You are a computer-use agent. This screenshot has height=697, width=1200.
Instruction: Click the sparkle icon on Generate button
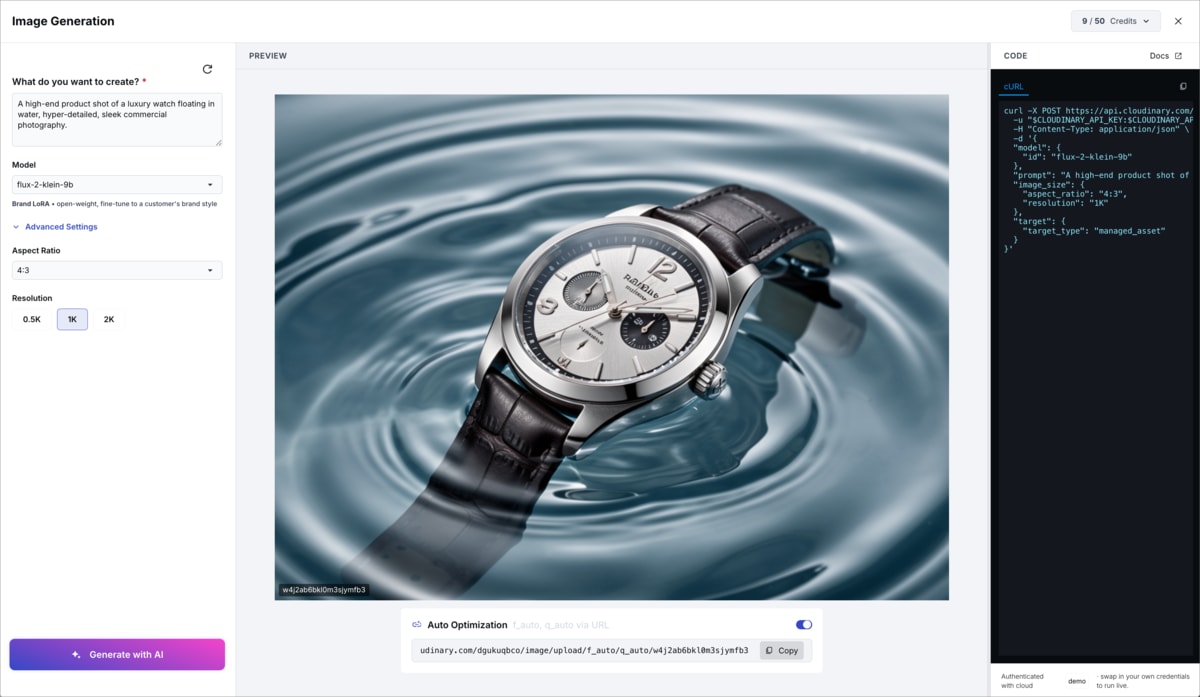(76, 654)
